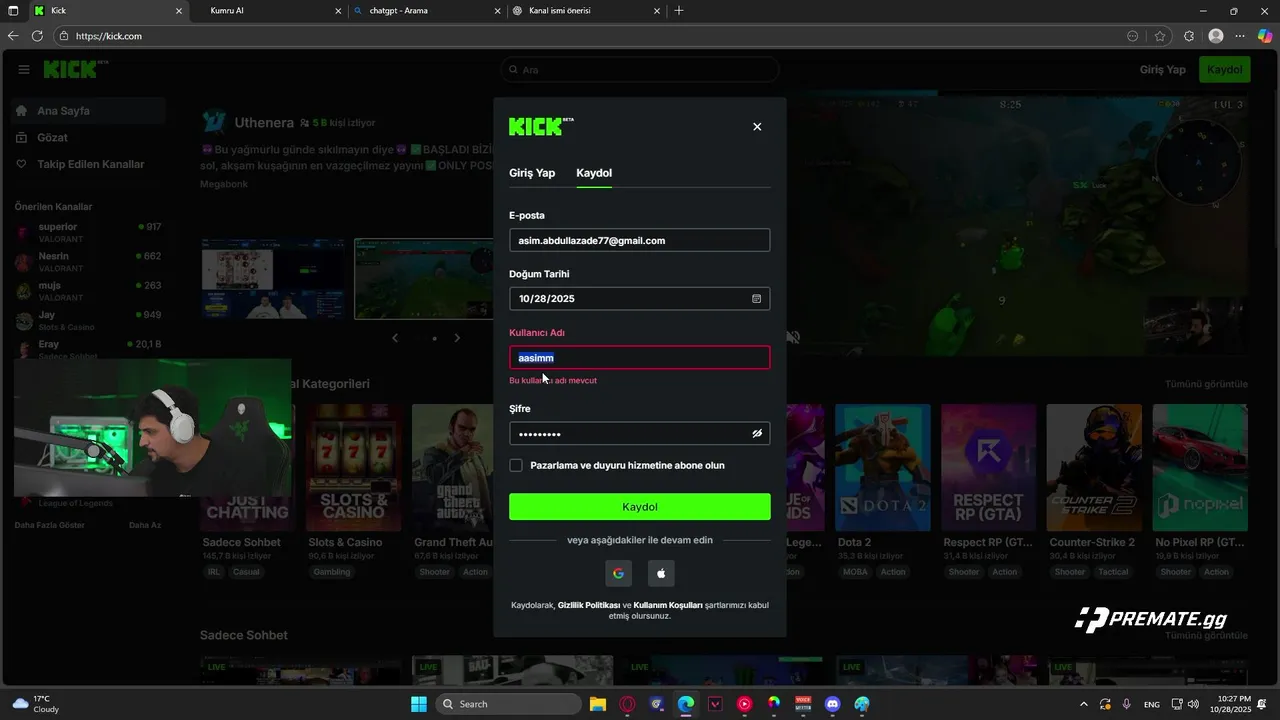Open the hamburger sidebar menu
The height and width of the screenshot is (720, 1280).
click(24, 69)
